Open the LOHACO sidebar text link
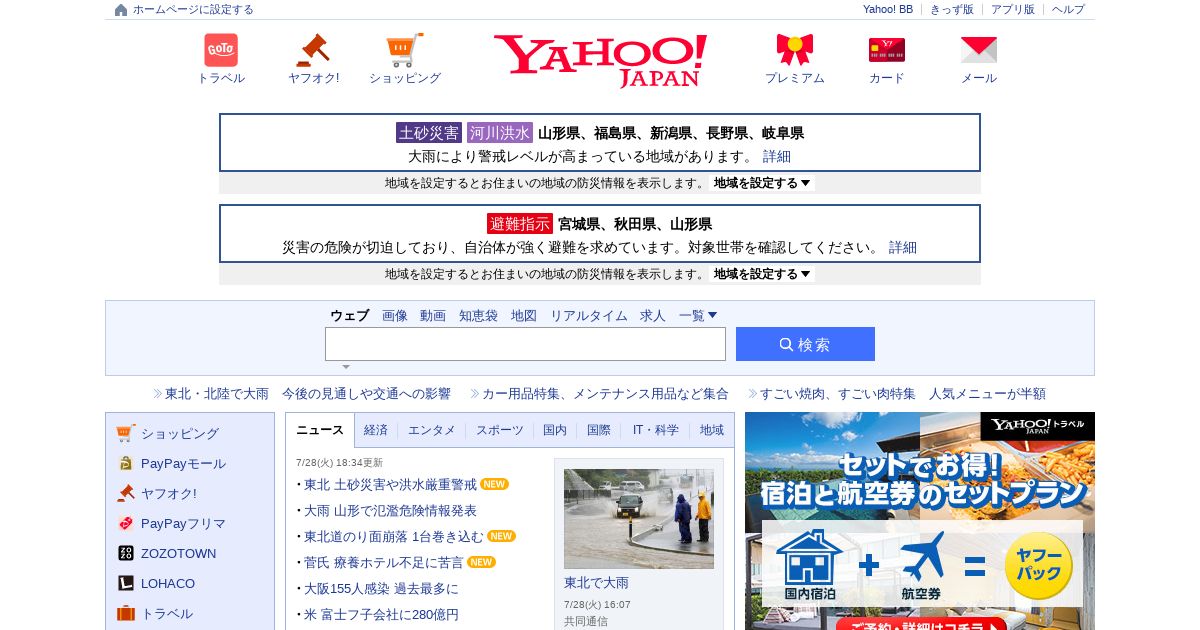 pos(168,583)
